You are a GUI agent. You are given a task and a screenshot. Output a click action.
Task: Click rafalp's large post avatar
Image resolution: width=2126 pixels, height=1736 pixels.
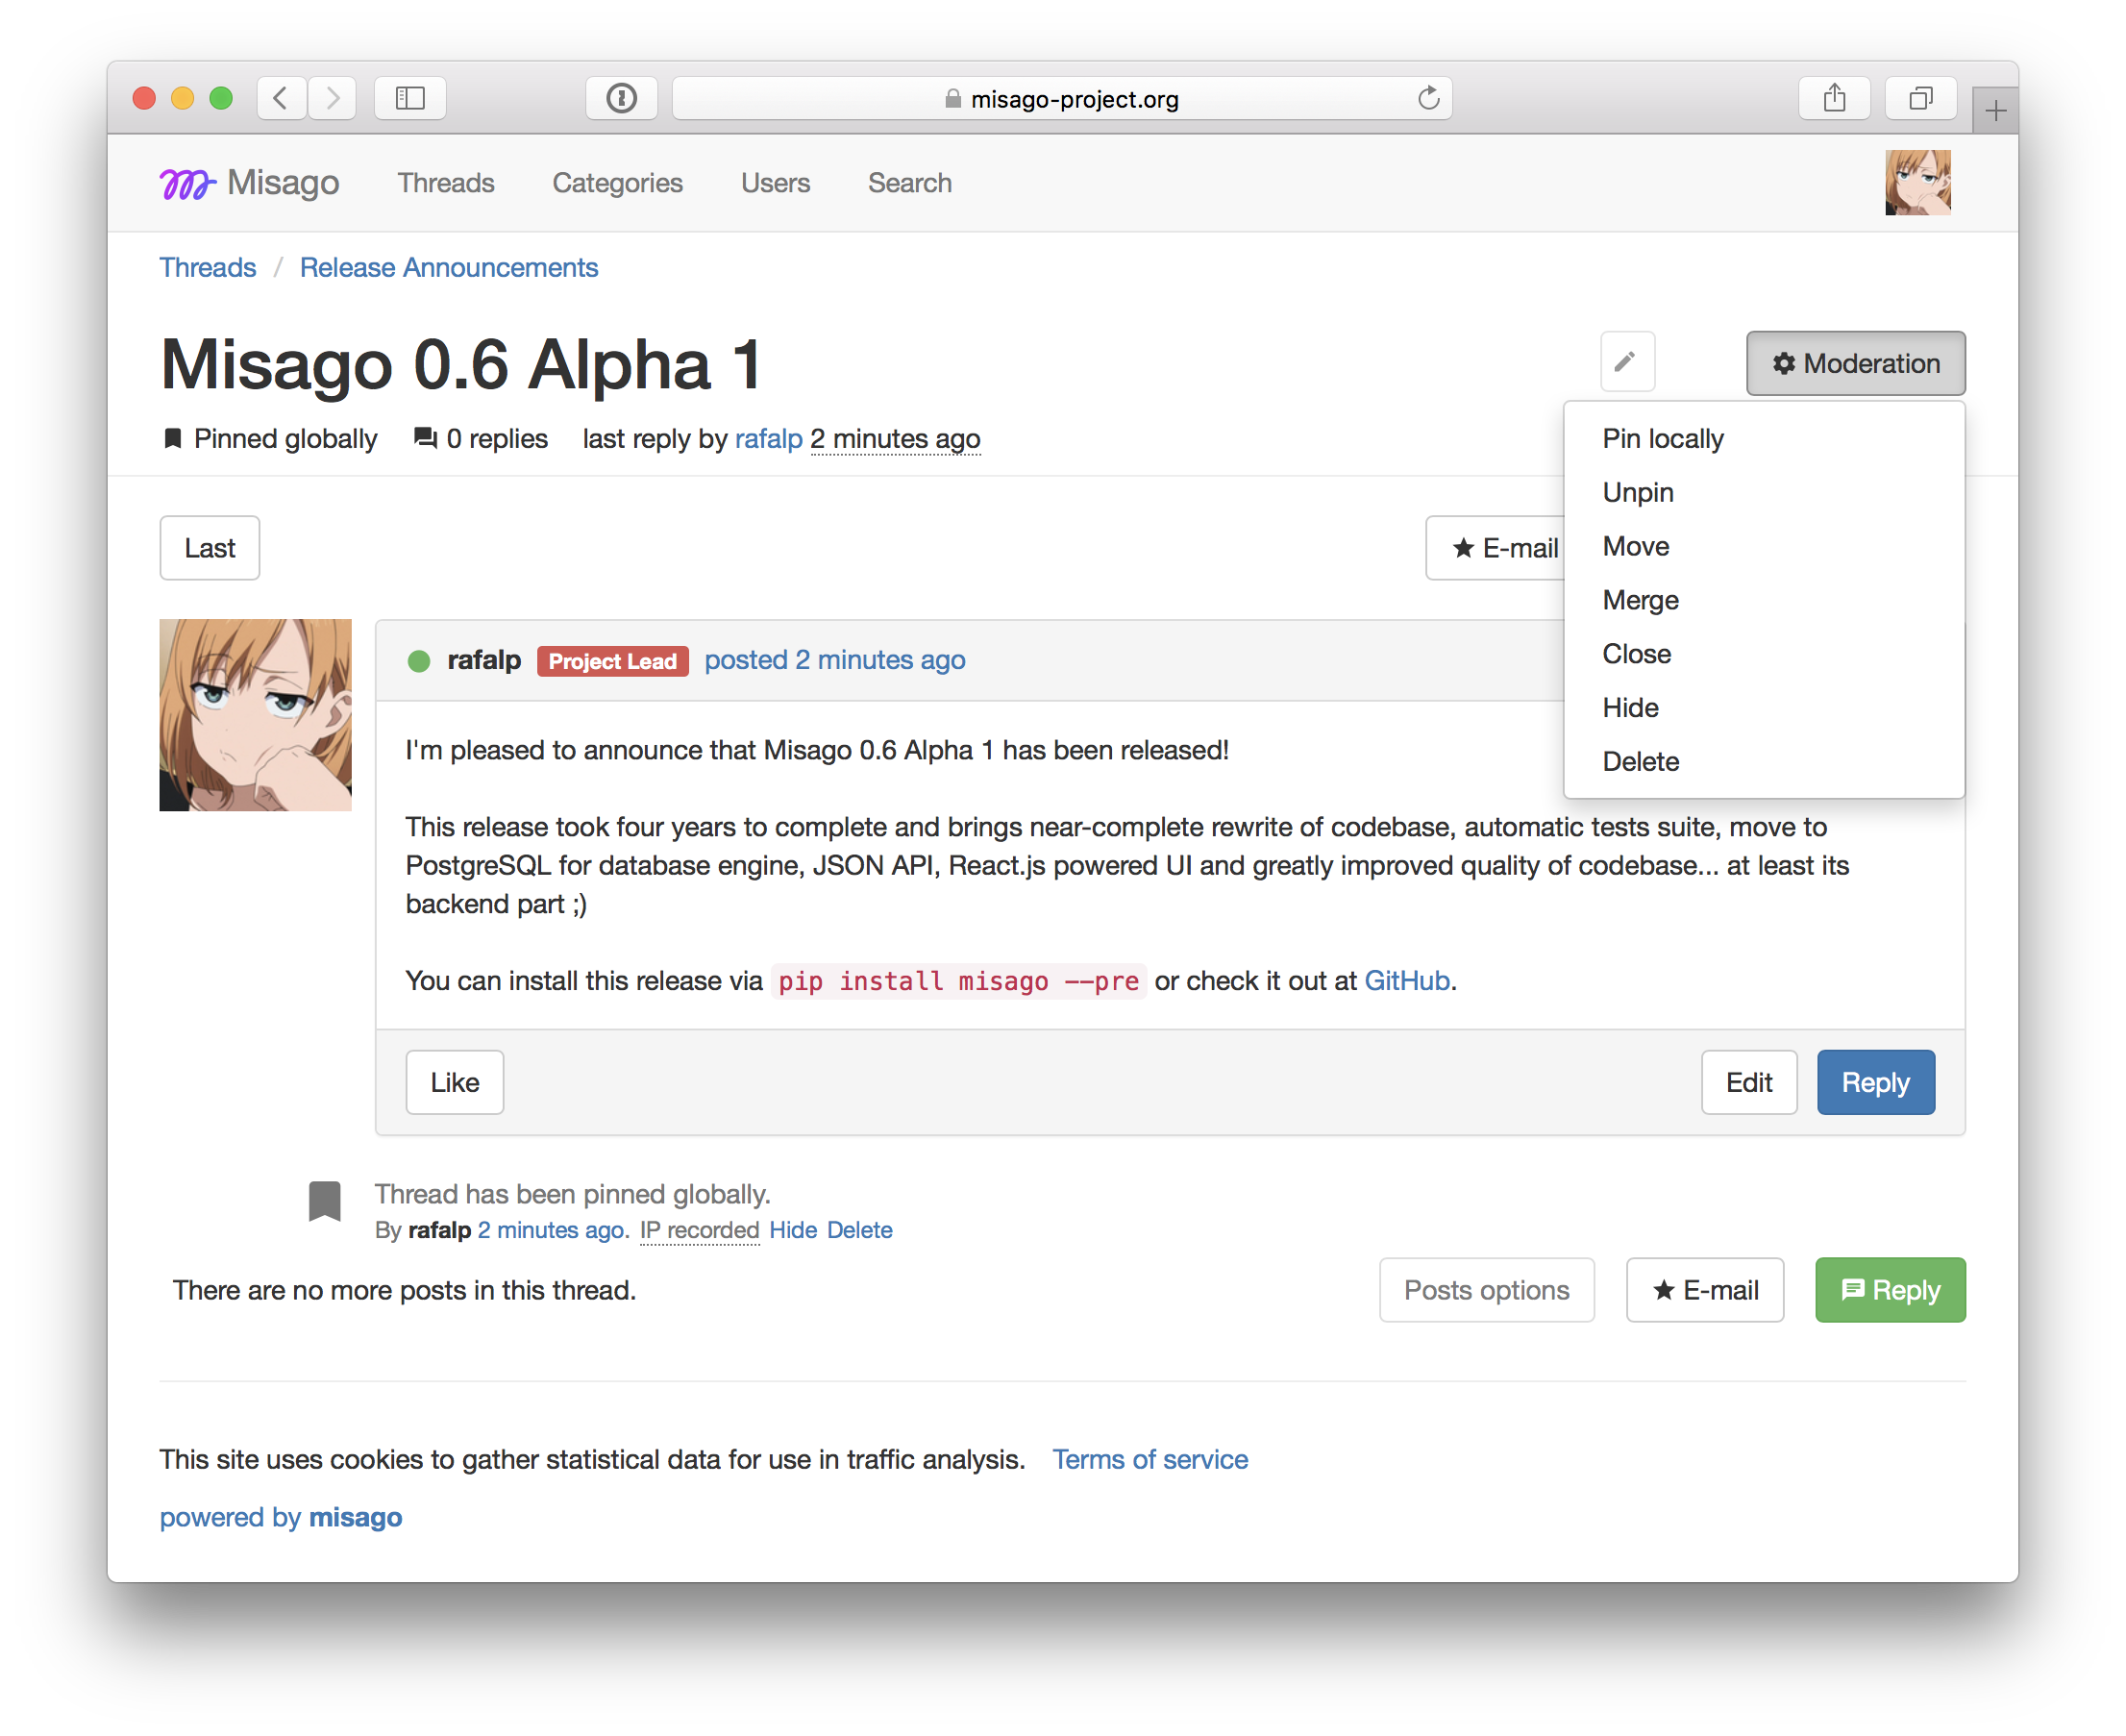pyautogui.click(x=256, y=715)
